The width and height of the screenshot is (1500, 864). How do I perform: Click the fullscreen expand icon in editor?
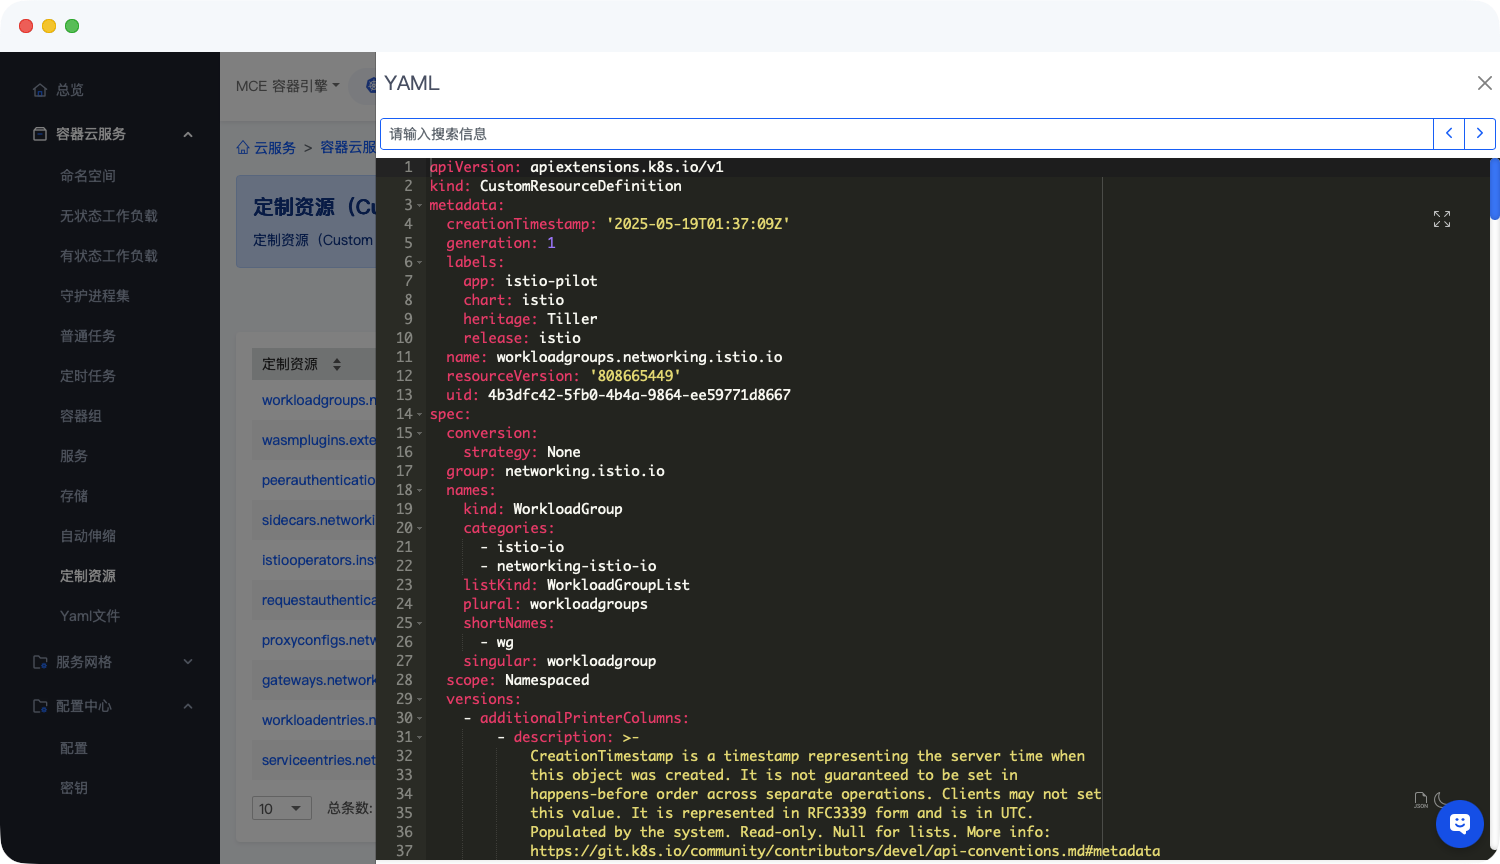(1441, 219)
